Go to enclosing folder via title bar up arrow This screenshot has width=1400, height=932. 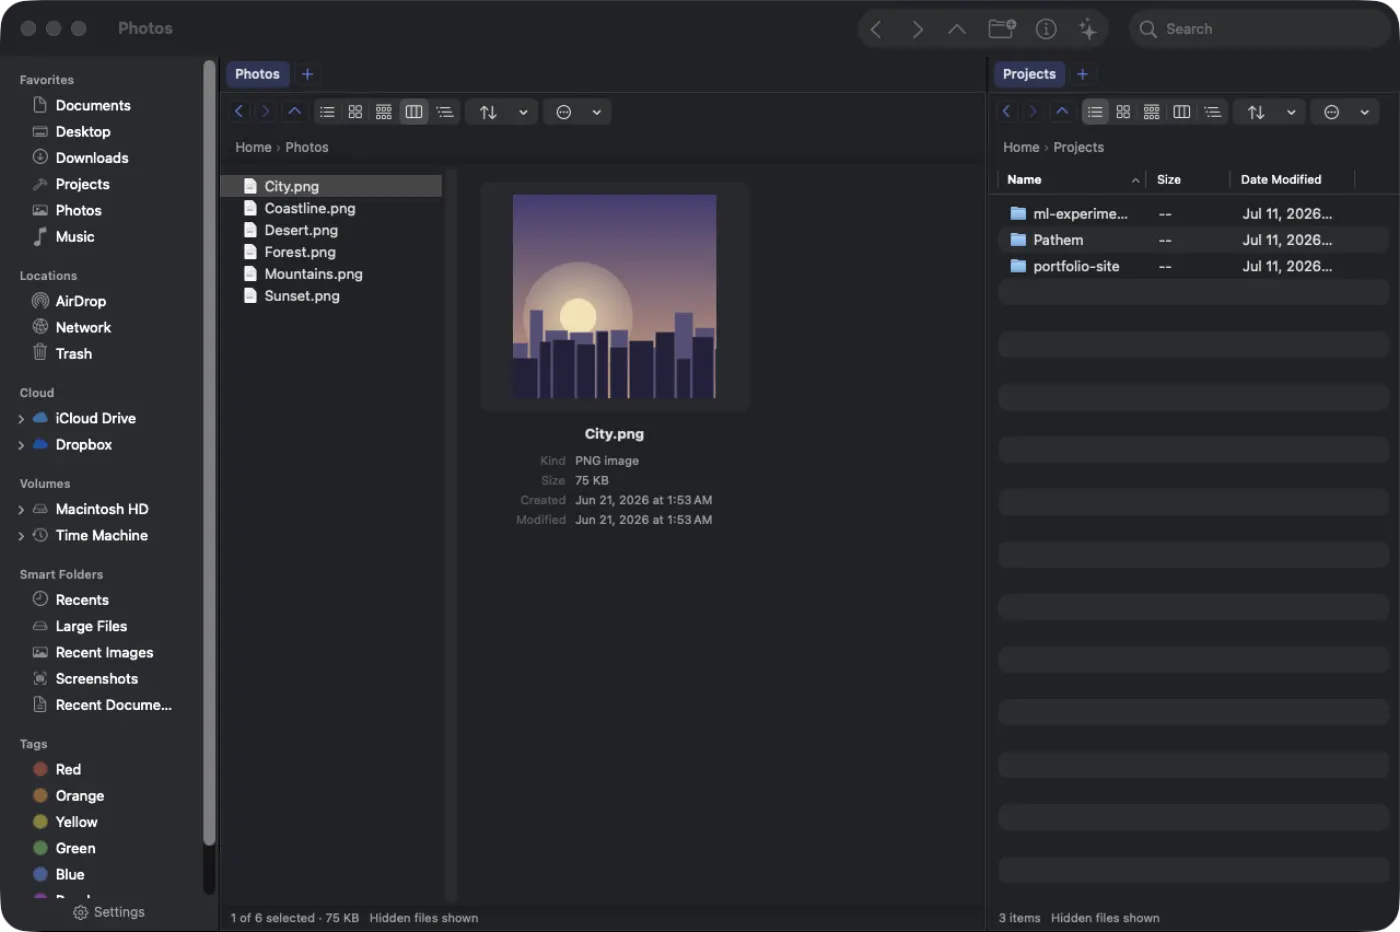pos(957,29)
